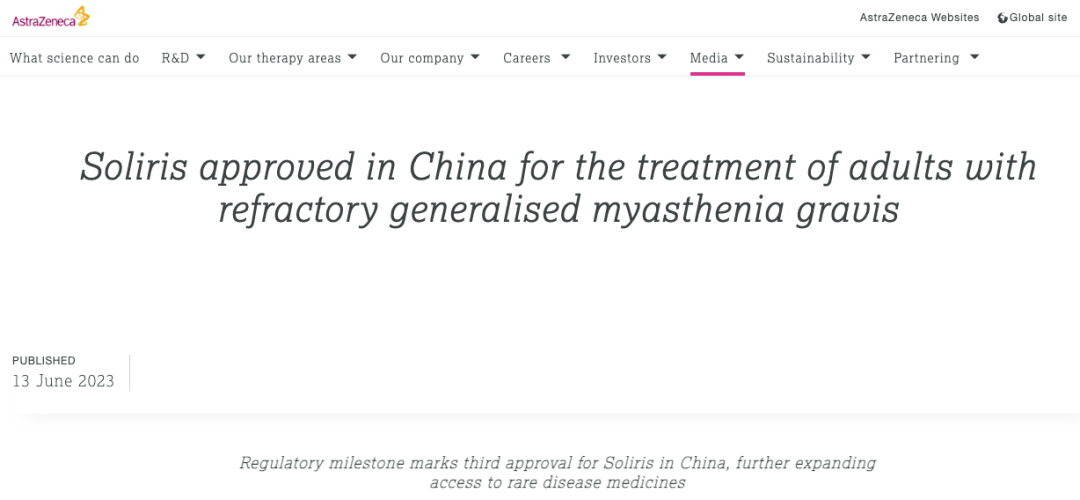Click the AstraZeneca Websites link
This screenshot has width=1080, height=500.
[920, 18]
